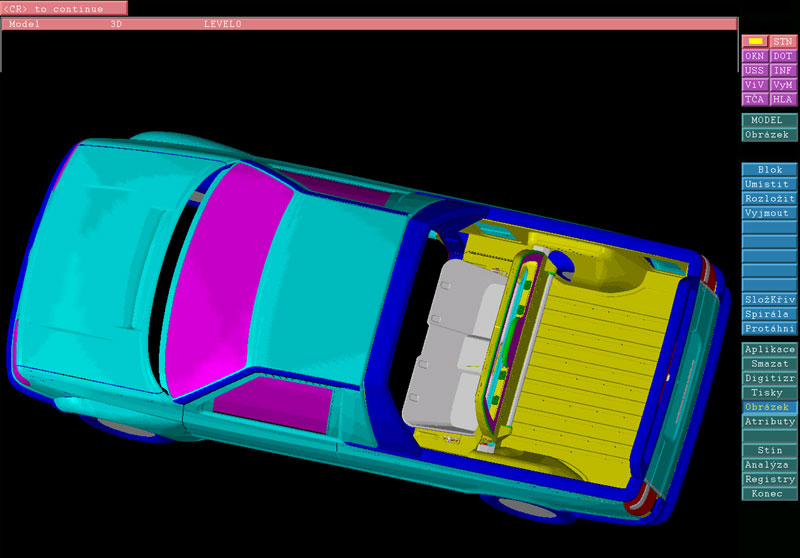Viewport: 800px width, 558px height.
Task: Choose the Blok function
Action: coord(769,169)
